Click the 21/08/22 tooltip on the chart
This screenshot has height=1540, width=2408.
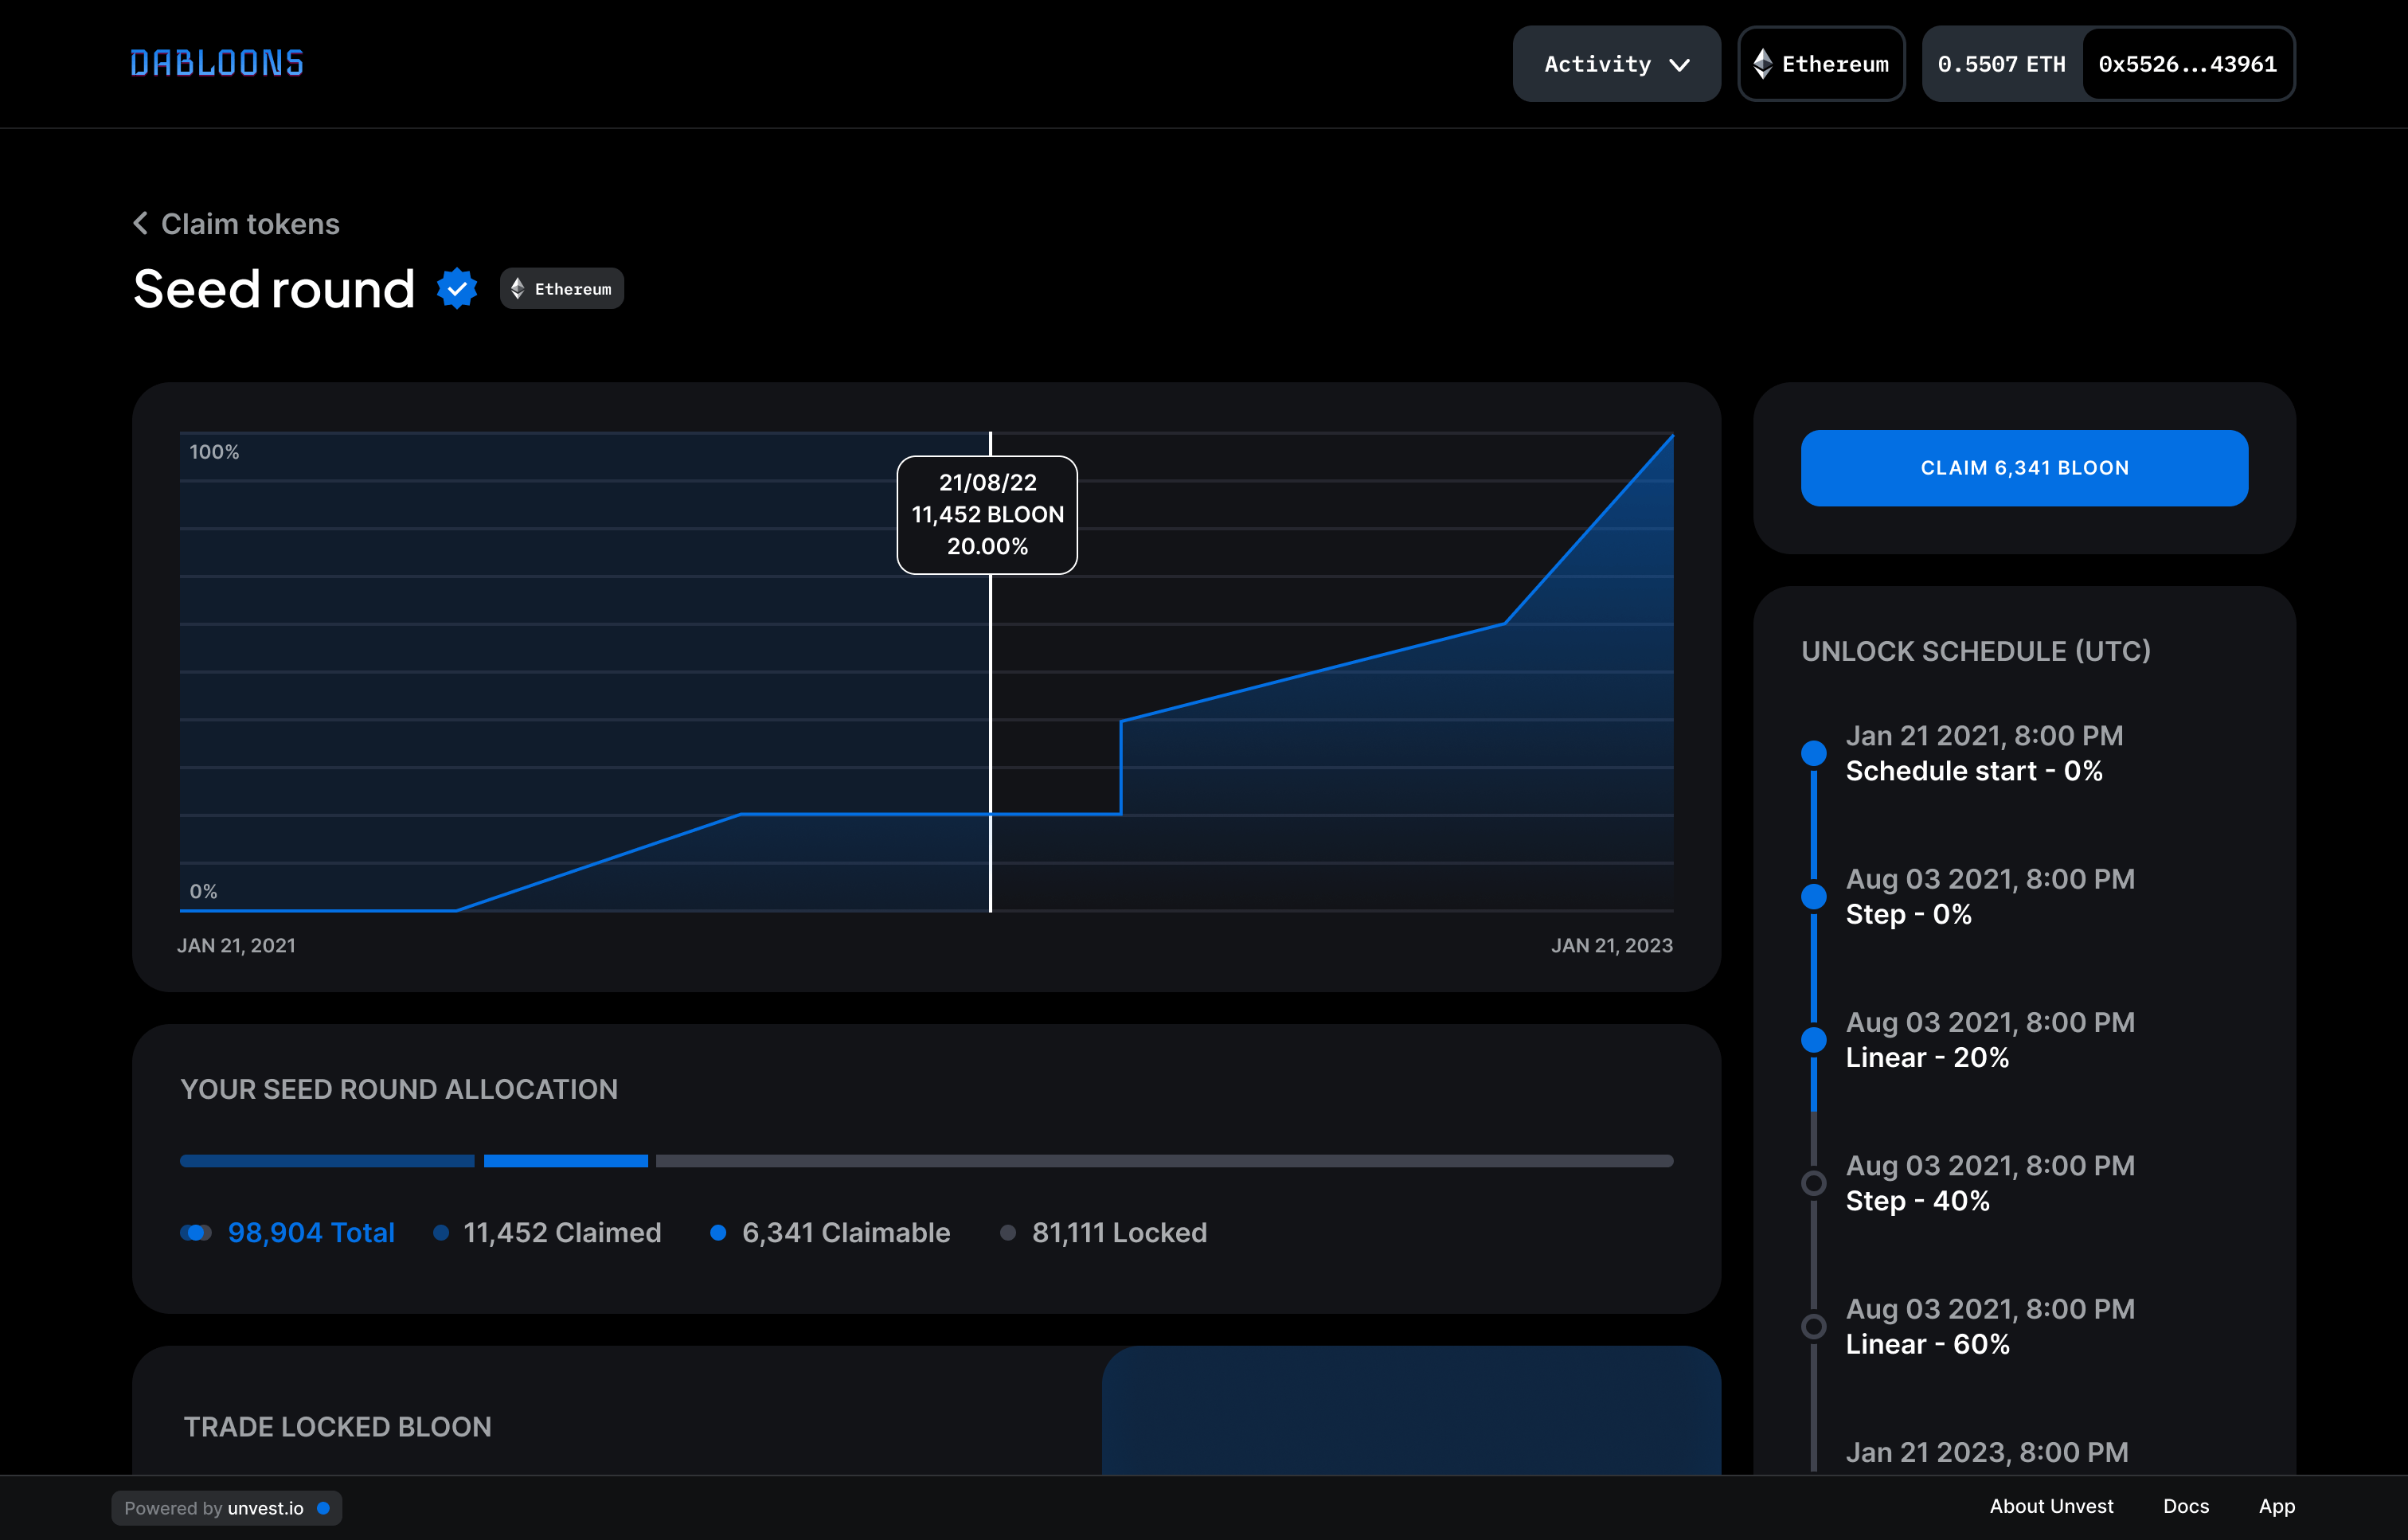click(x=988, y=514)
